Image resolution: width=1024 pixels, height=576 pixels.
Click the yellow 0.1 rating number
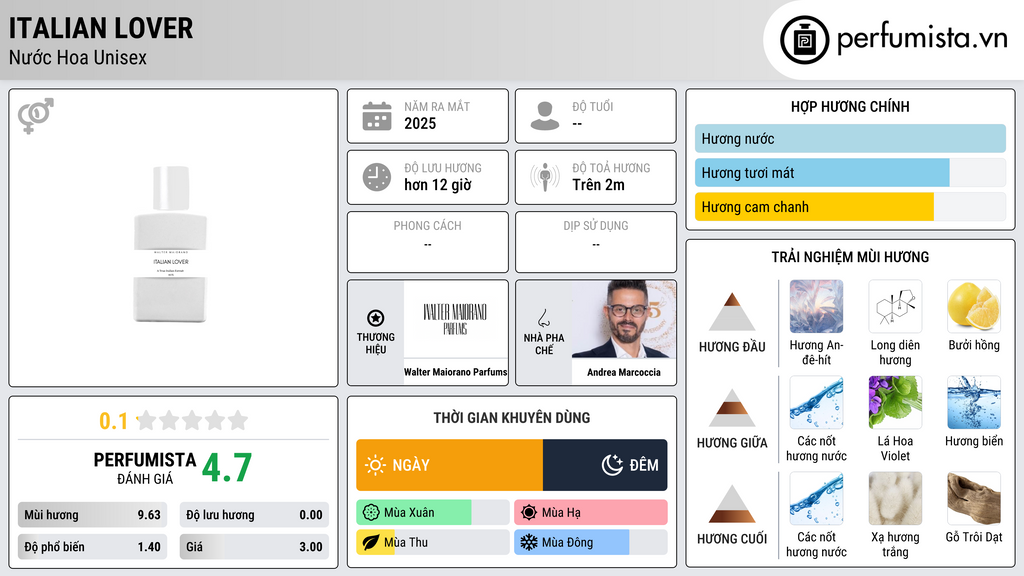pyautogui.click(x=113, y=421)
